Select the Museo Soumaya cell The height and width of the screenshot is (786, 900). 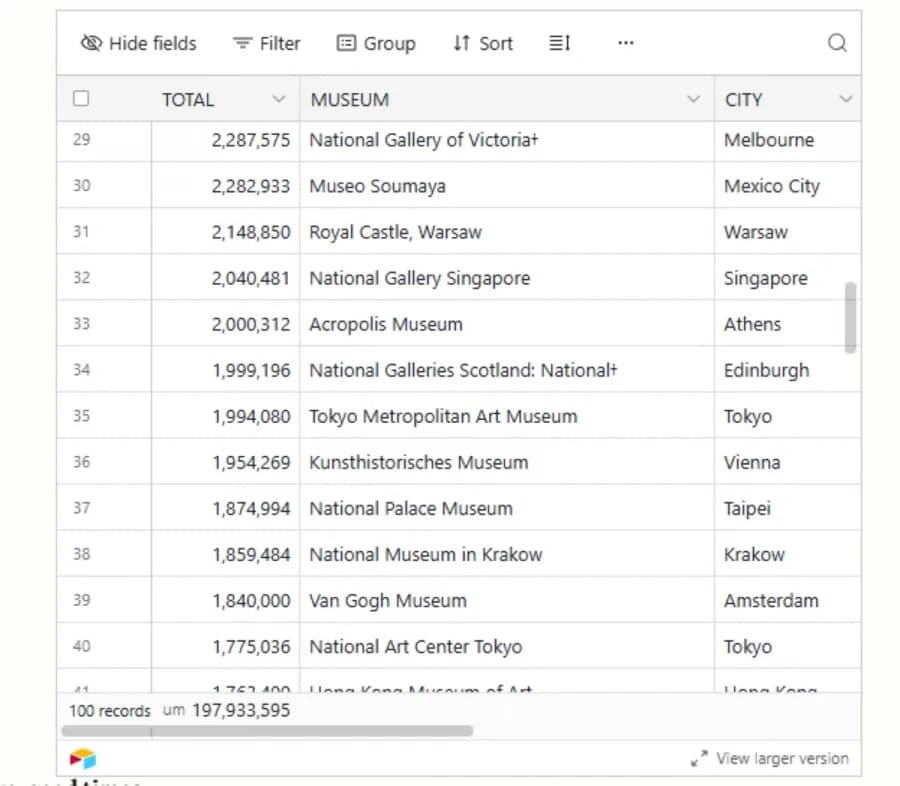click(x=507, y=186)
